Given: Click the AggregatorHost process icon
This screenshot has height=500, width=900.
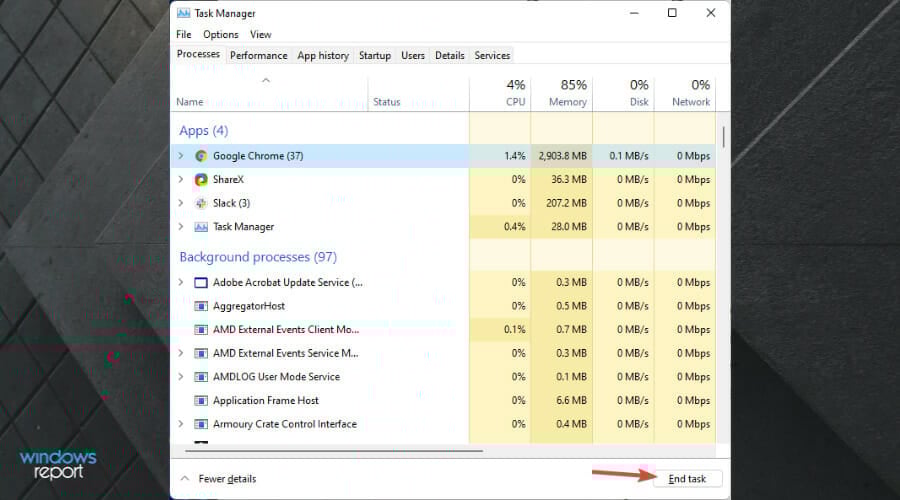Looking at the screenshot, I should point(201,306).
